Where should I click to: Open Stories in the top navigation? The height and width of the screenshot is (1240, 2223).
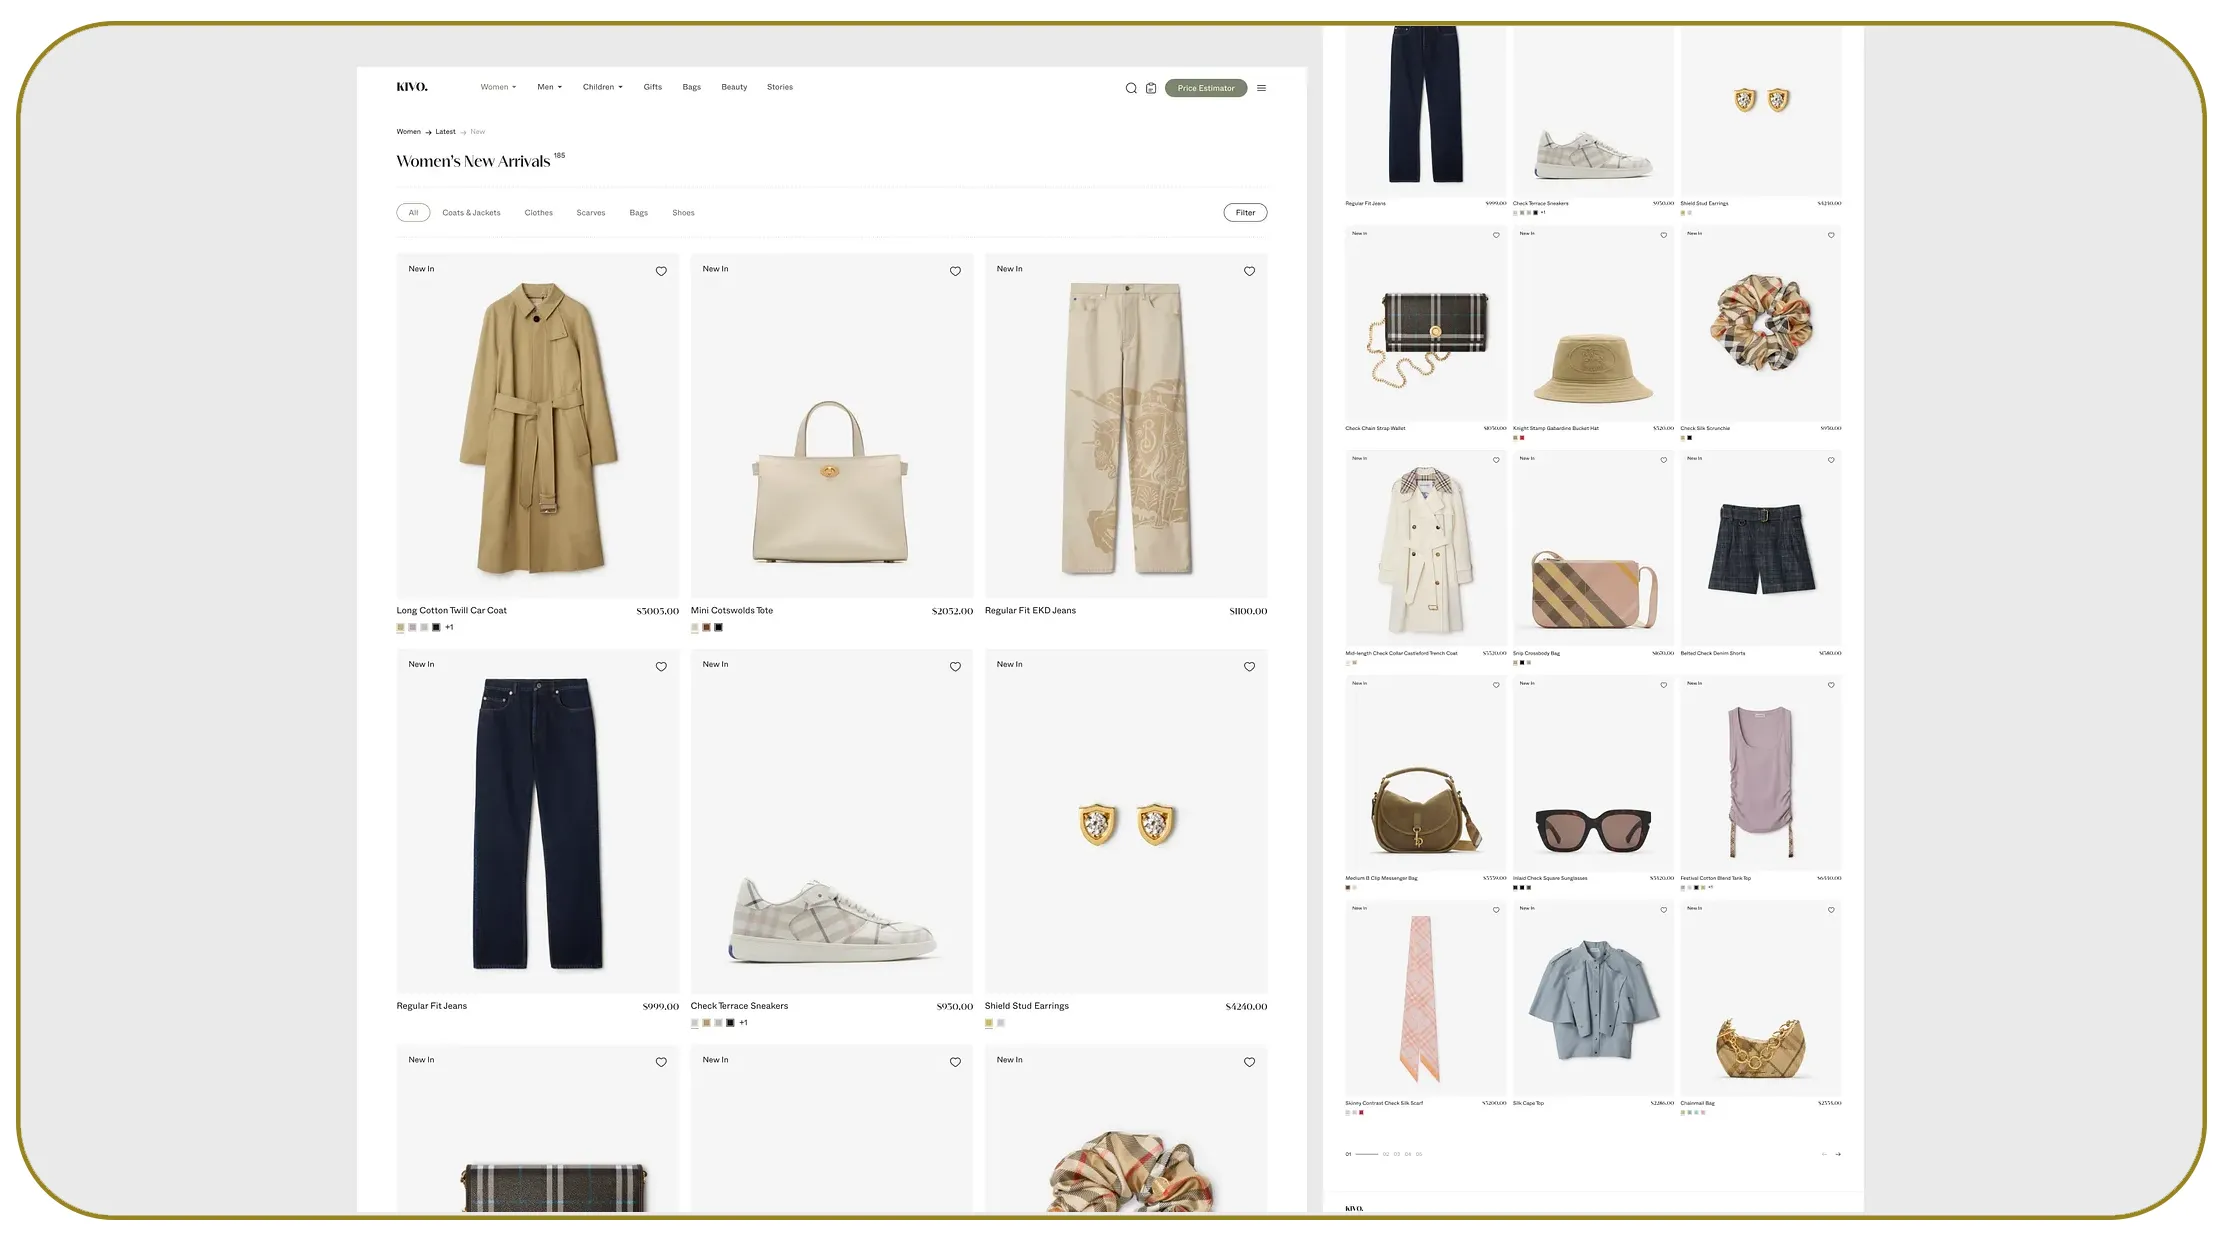click(780, 87)
